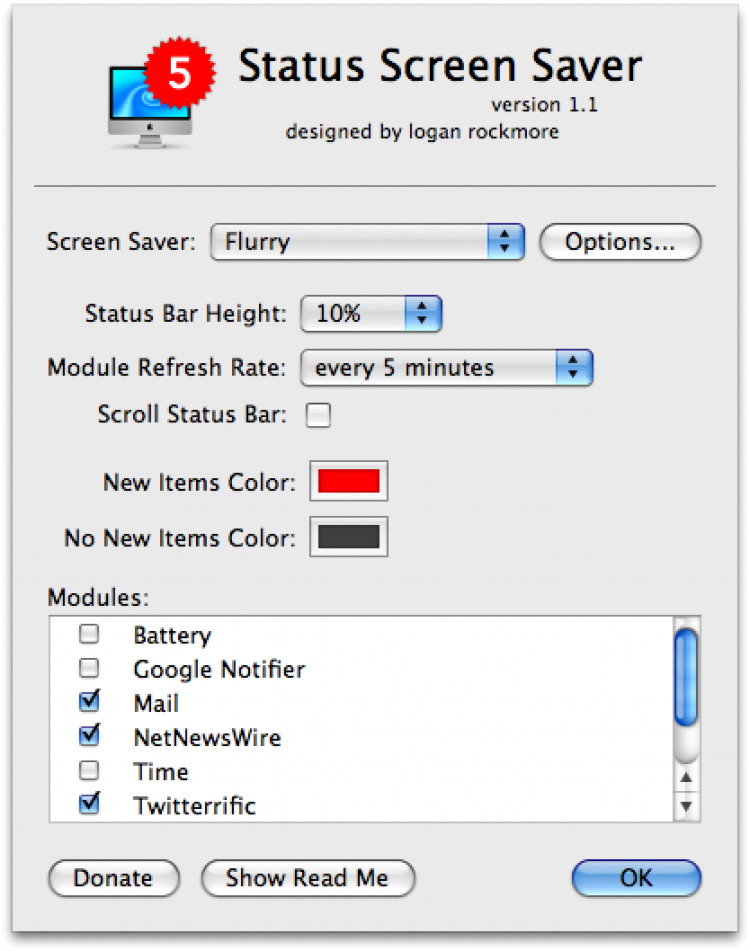Viewport: 750px width, 951px height.
Task: Open the Screen Saver dropdown showing Flurry
Action: 366,242
